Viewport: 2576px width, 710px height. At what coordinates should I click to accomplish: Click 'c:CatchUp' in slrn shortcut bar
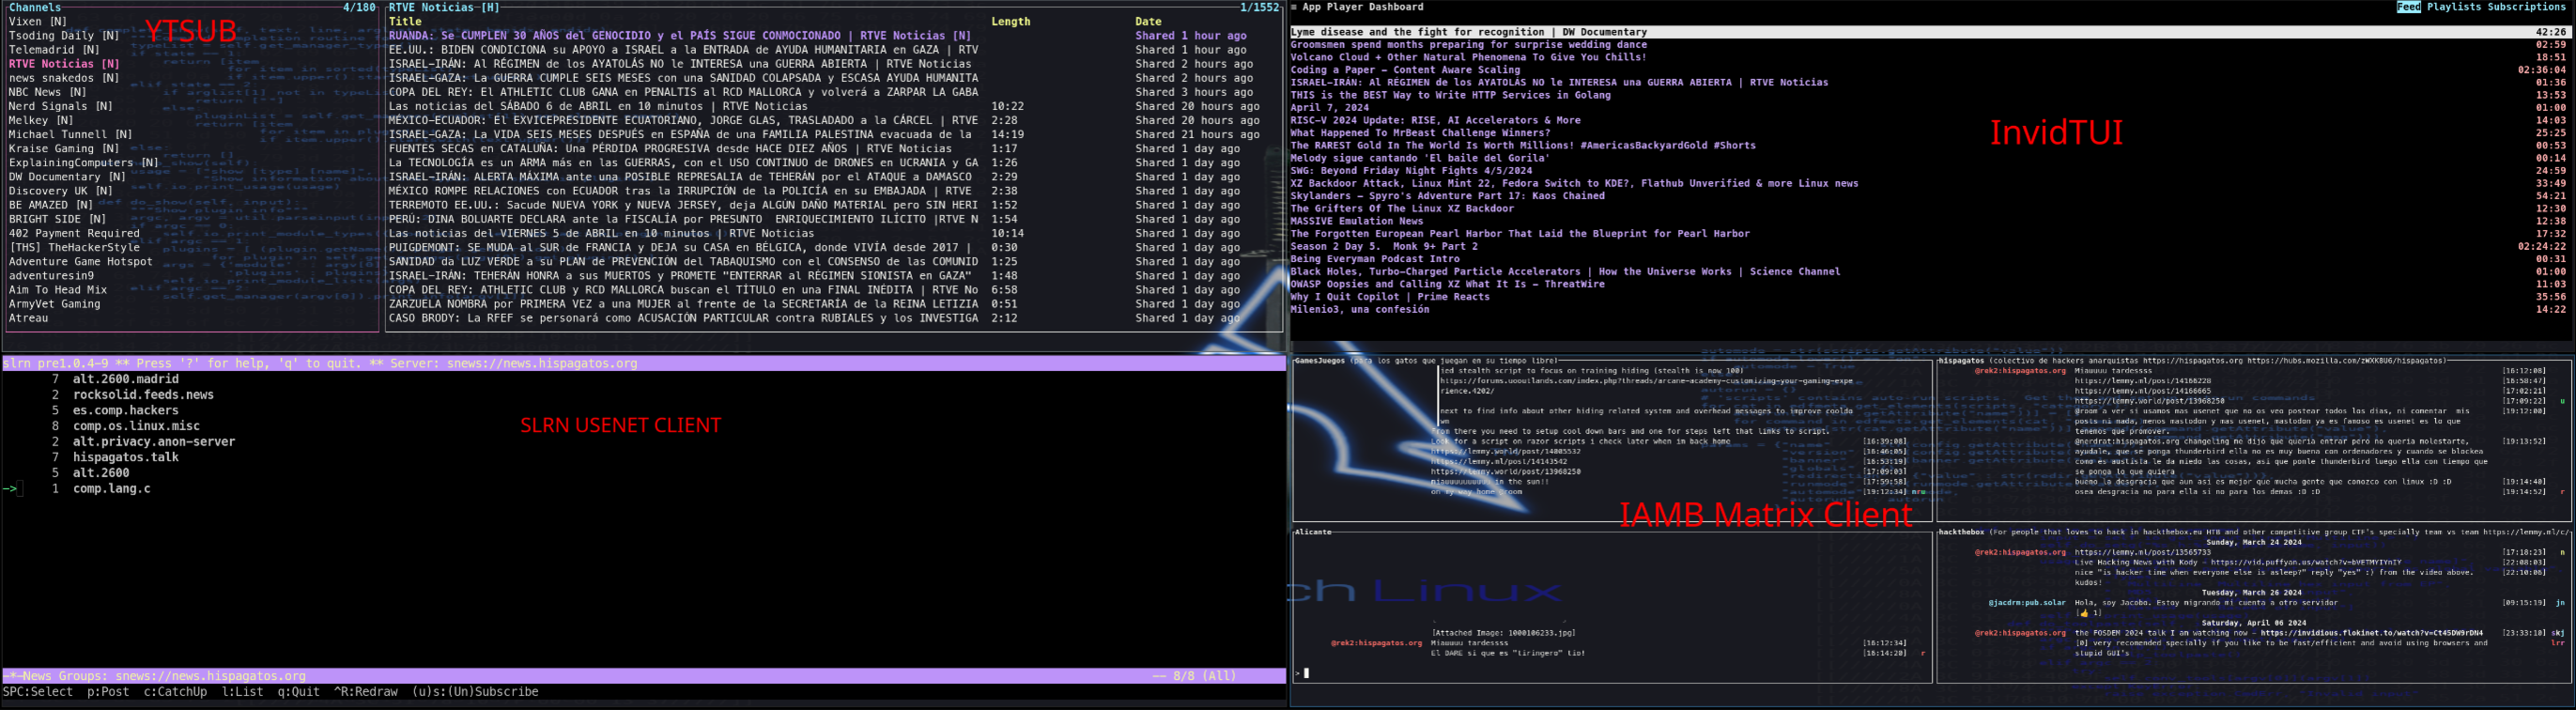175,692
